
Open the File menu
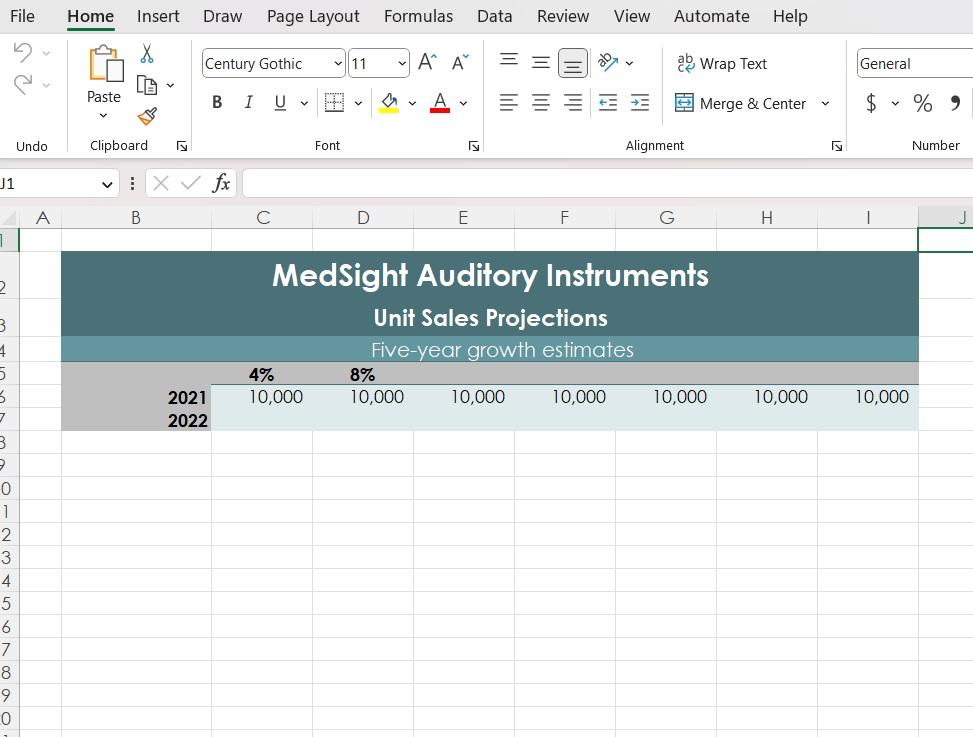point(22,16)
